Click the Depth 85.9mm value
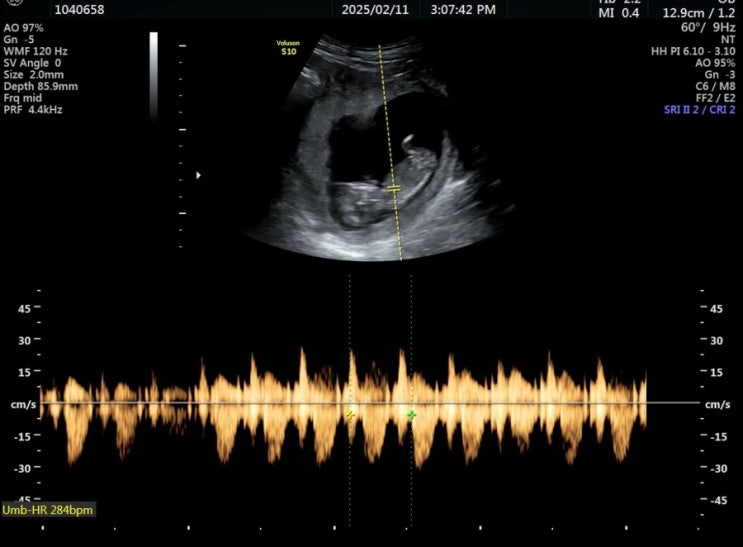 [41, 86]
